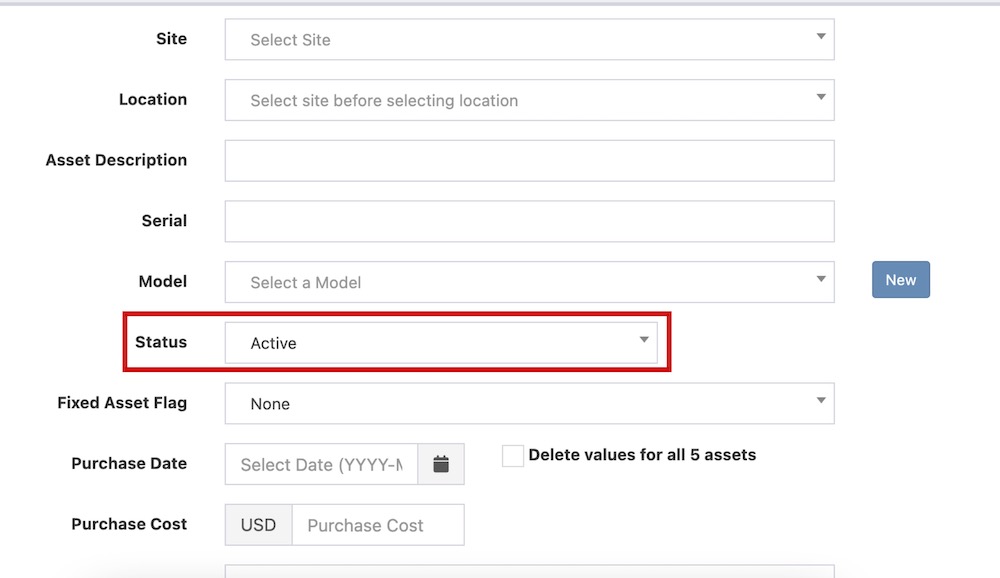Click the Active value in Status
The height and width of the screenshot is (578, 1000).
[274, 343]
